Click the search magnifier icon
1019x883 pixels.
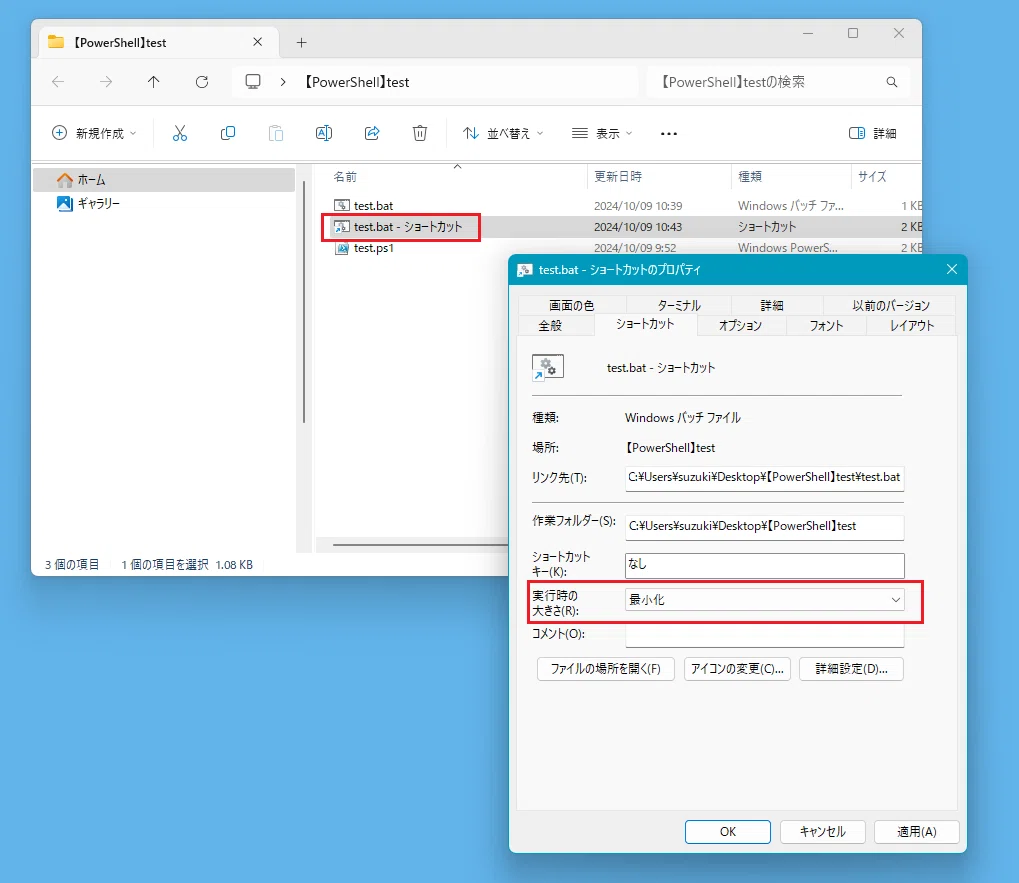tap(892, 82)
